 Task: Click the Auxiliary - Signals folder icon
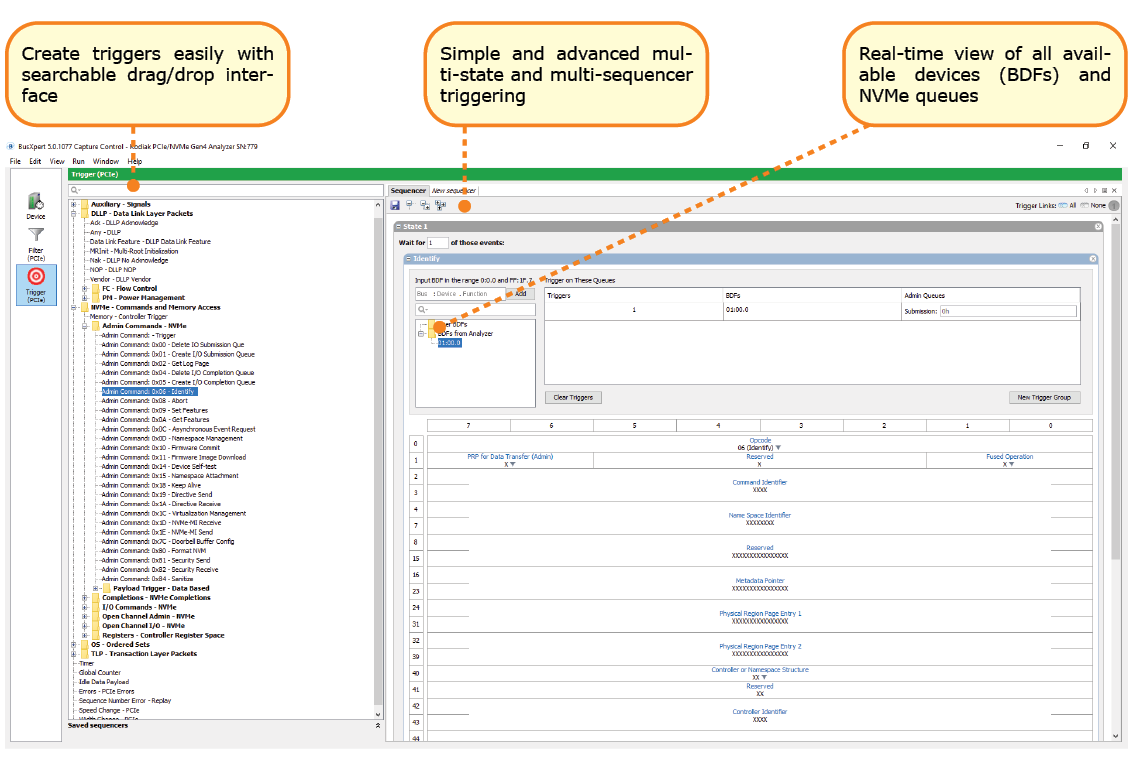pos(84,204)
